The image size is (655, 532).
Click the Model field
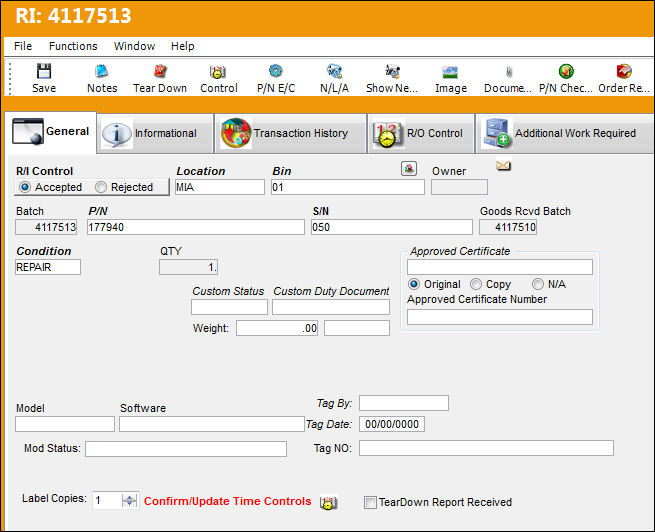click(x=65, y=424)
